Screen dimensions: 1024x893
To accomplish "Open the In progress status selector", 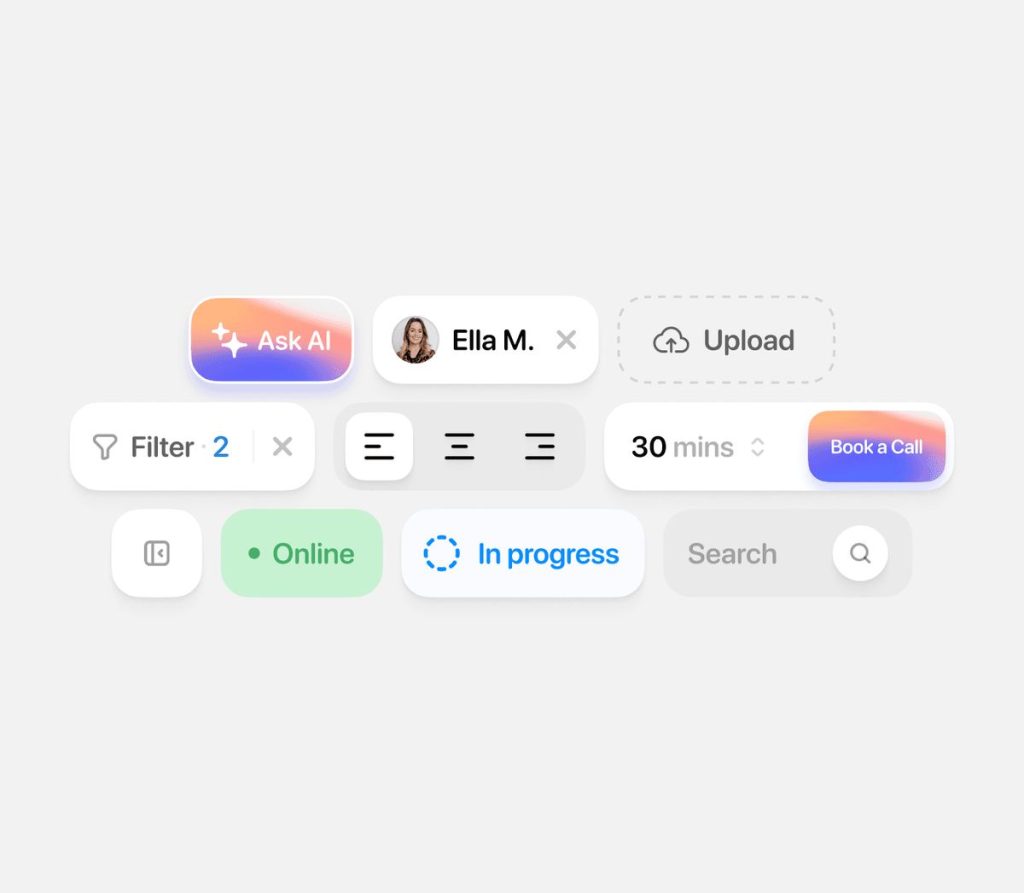I will click(523, 553).
